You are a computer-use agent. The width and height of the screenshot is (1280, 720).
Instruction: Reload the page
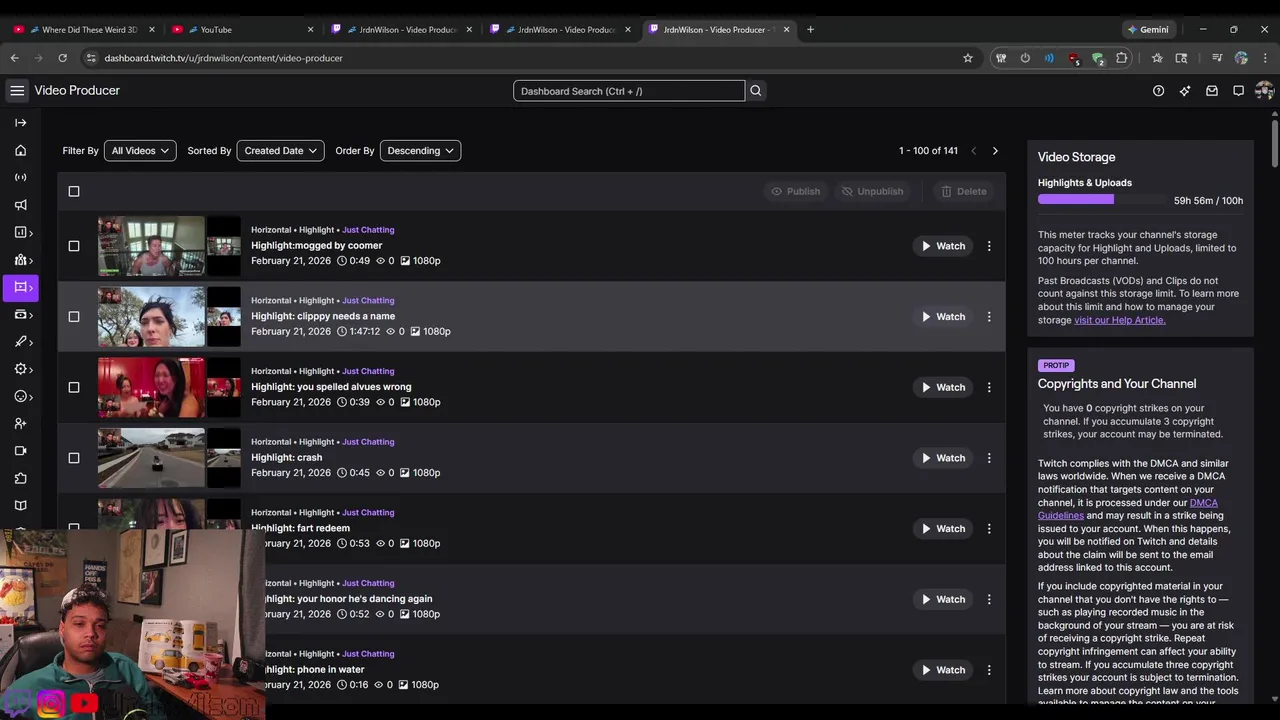point(62,58)
